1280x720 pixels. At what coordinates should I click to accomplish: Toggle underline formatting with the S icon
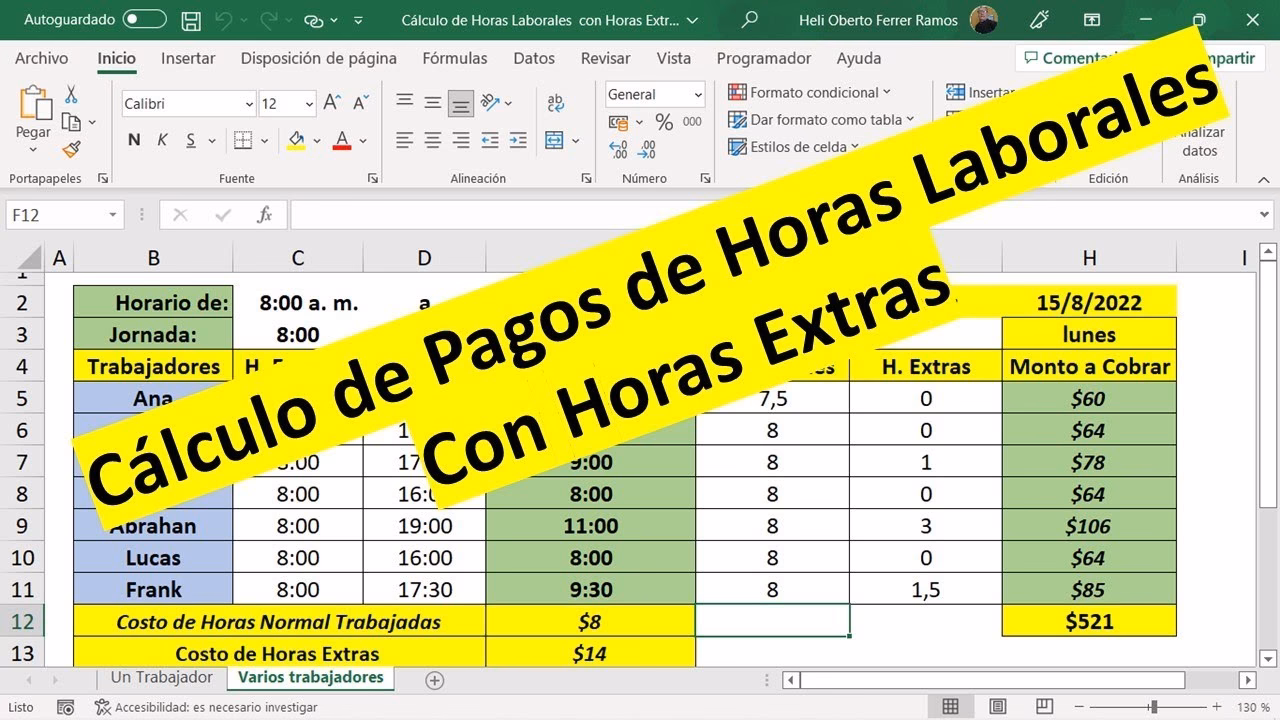tap(188, 140)
